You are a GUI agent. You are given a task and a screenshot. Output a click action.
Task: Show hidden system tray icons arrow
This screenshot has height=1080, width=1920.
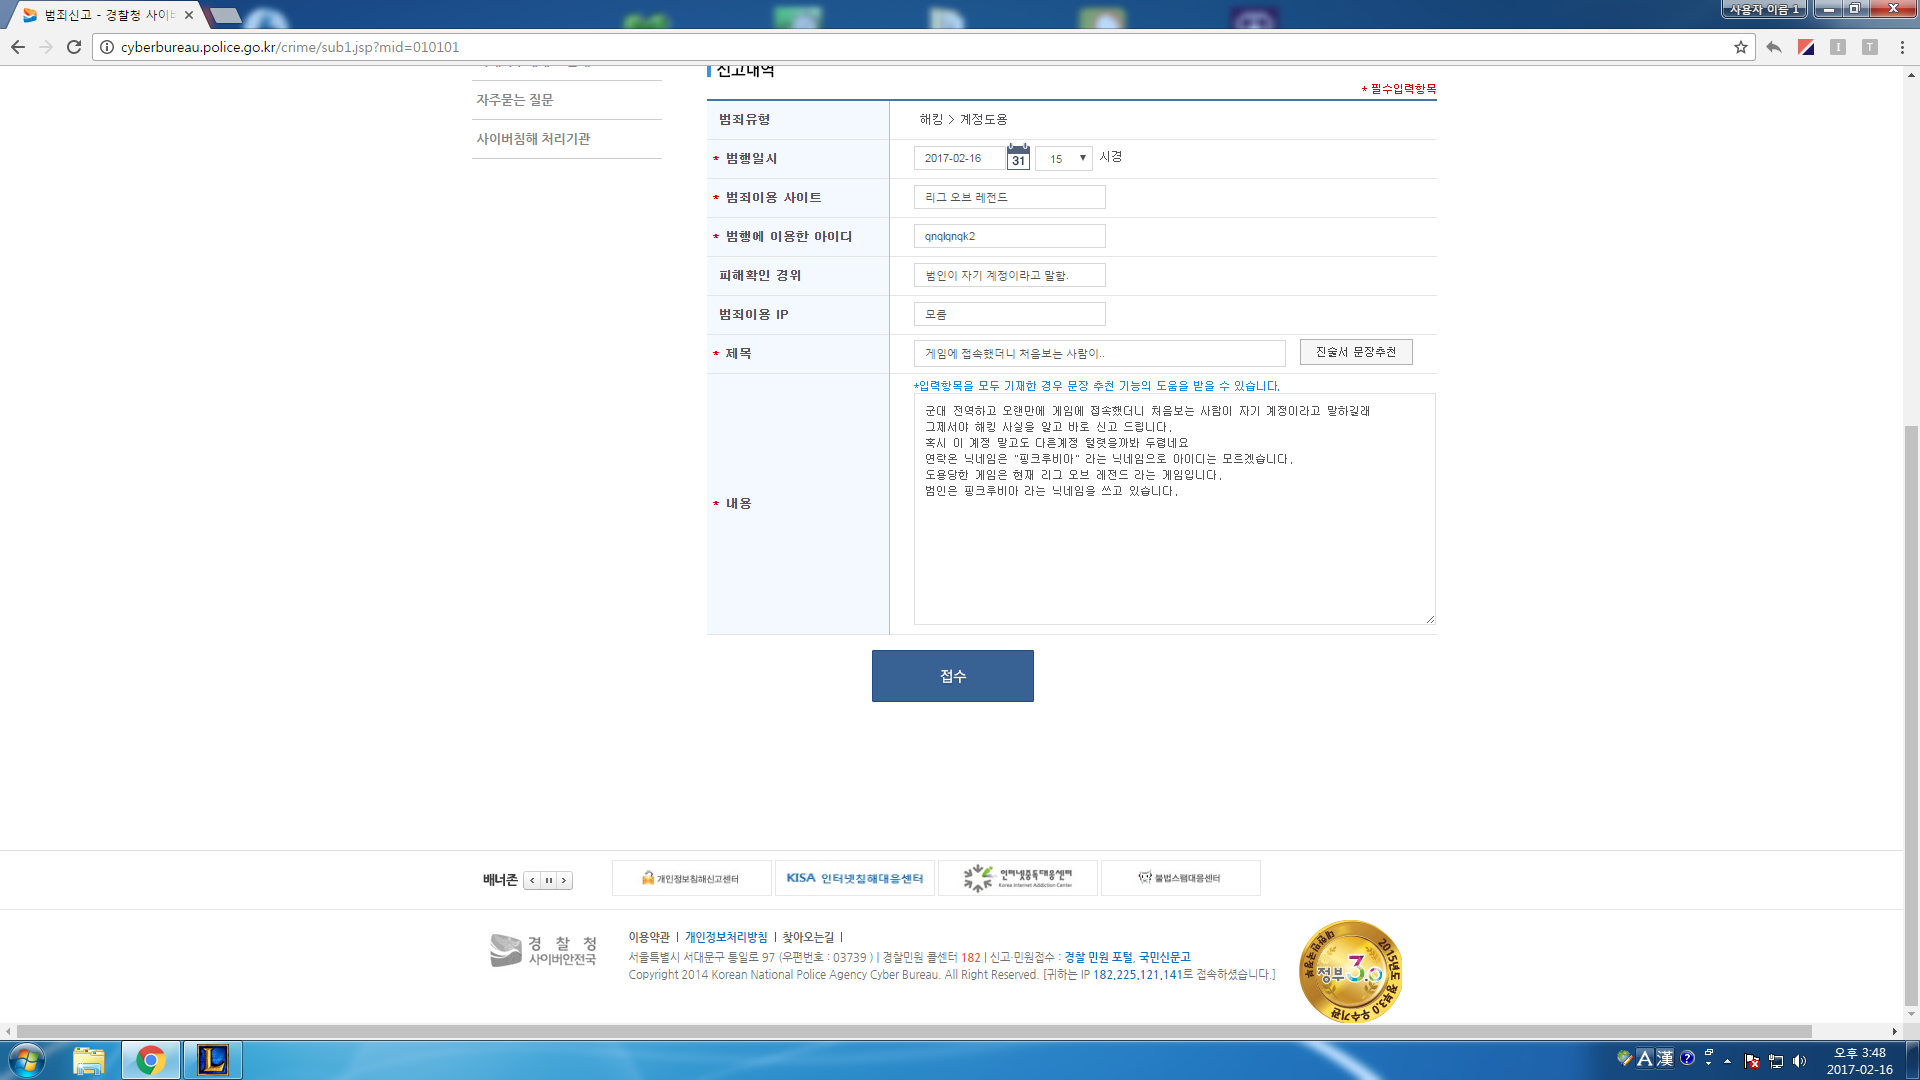tap(1727, 1061)
